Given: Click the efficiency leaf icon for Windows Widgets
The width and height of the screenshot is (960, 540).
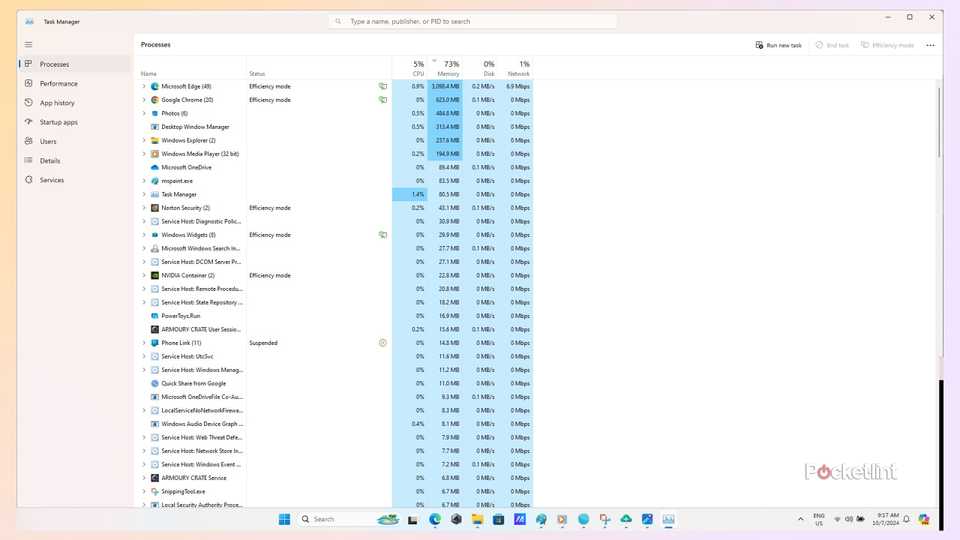Looking at the screenshot, I should coord(383,234).
